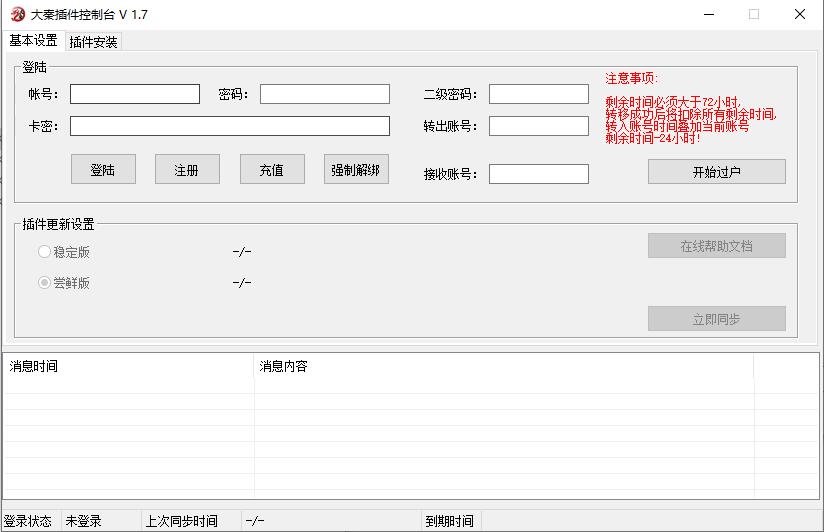The width and height of the screenshot is (824, 532).
Task: Focus the 二级密码 input field
Action: pyautogui.click(x=539, y=94)
